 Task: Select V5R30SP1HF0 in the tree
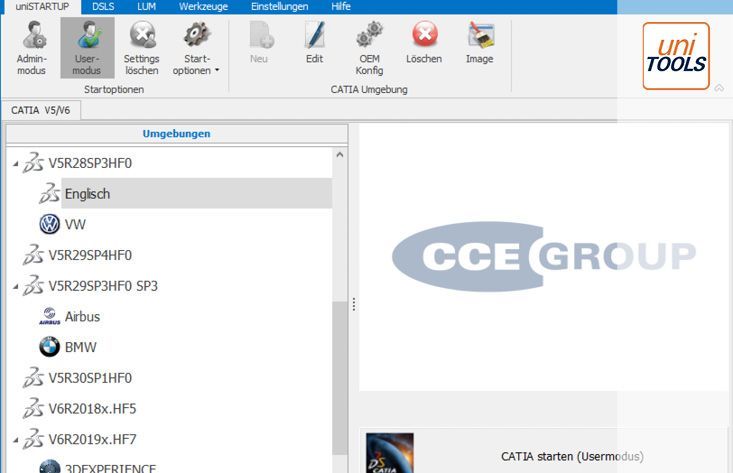(x=90, y=378)
